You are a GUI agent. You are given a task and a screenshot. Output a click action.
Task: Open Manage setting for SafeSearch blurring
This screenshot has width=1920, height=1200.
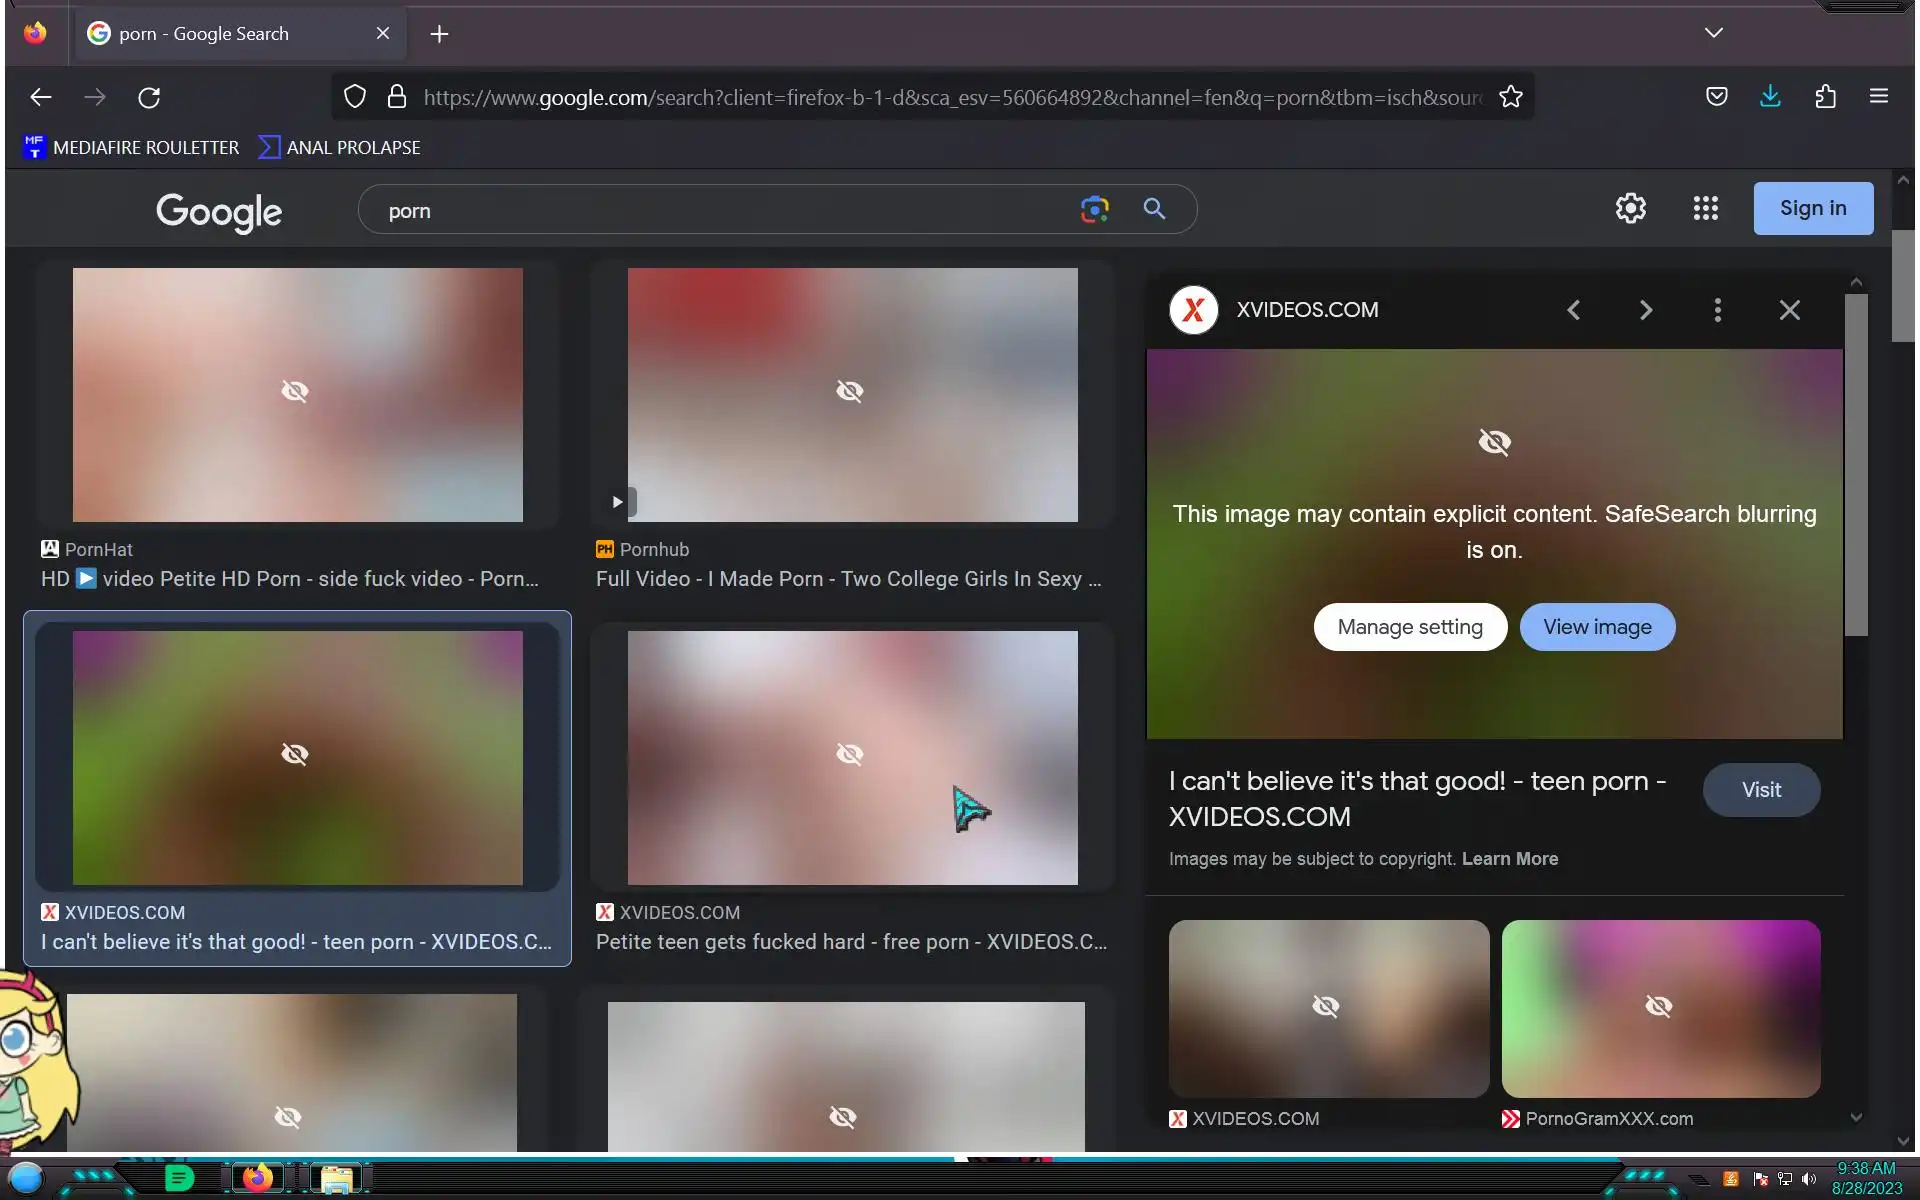(1409, 627)
